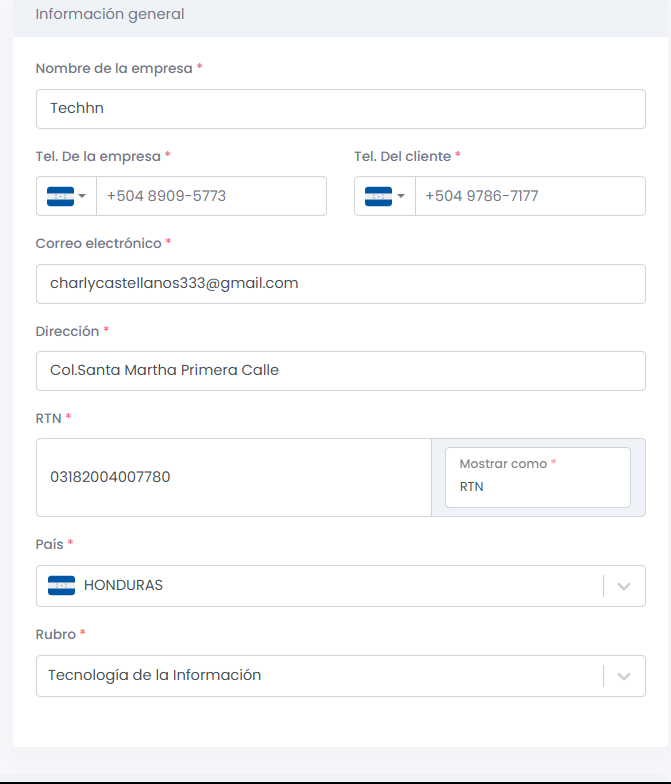Click the Correo electrónico label

point(98,243)
